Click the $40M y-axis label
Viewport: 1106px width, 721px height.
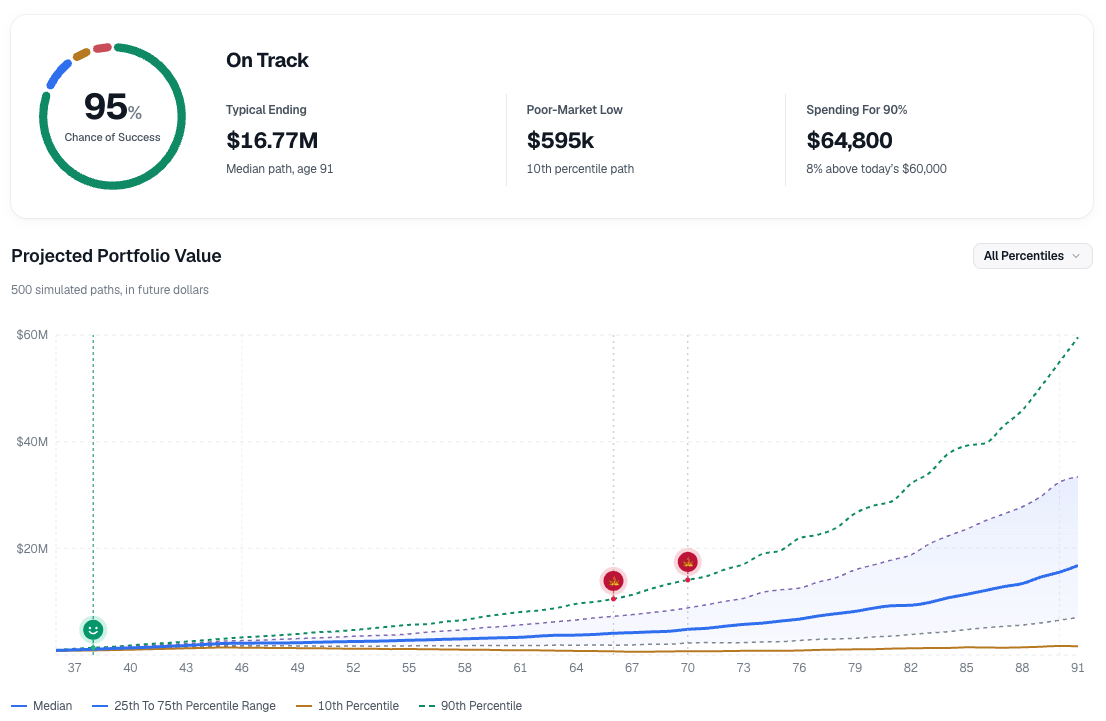[x=32, y=442]
